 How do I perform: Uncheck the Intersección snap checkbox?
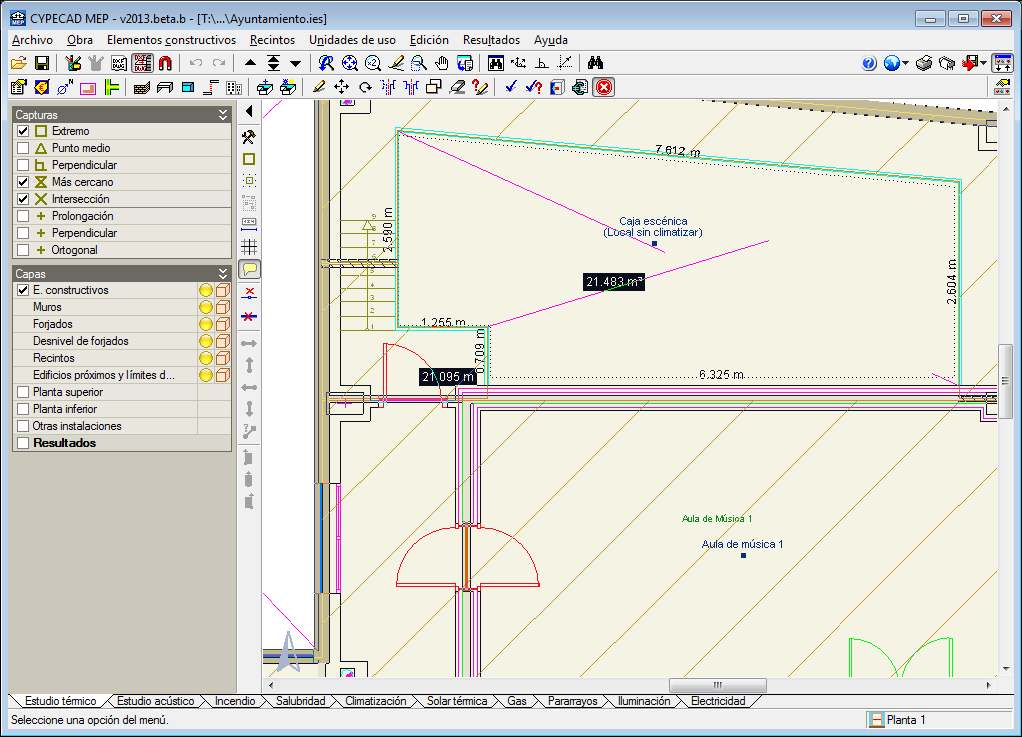pos(23,199)
